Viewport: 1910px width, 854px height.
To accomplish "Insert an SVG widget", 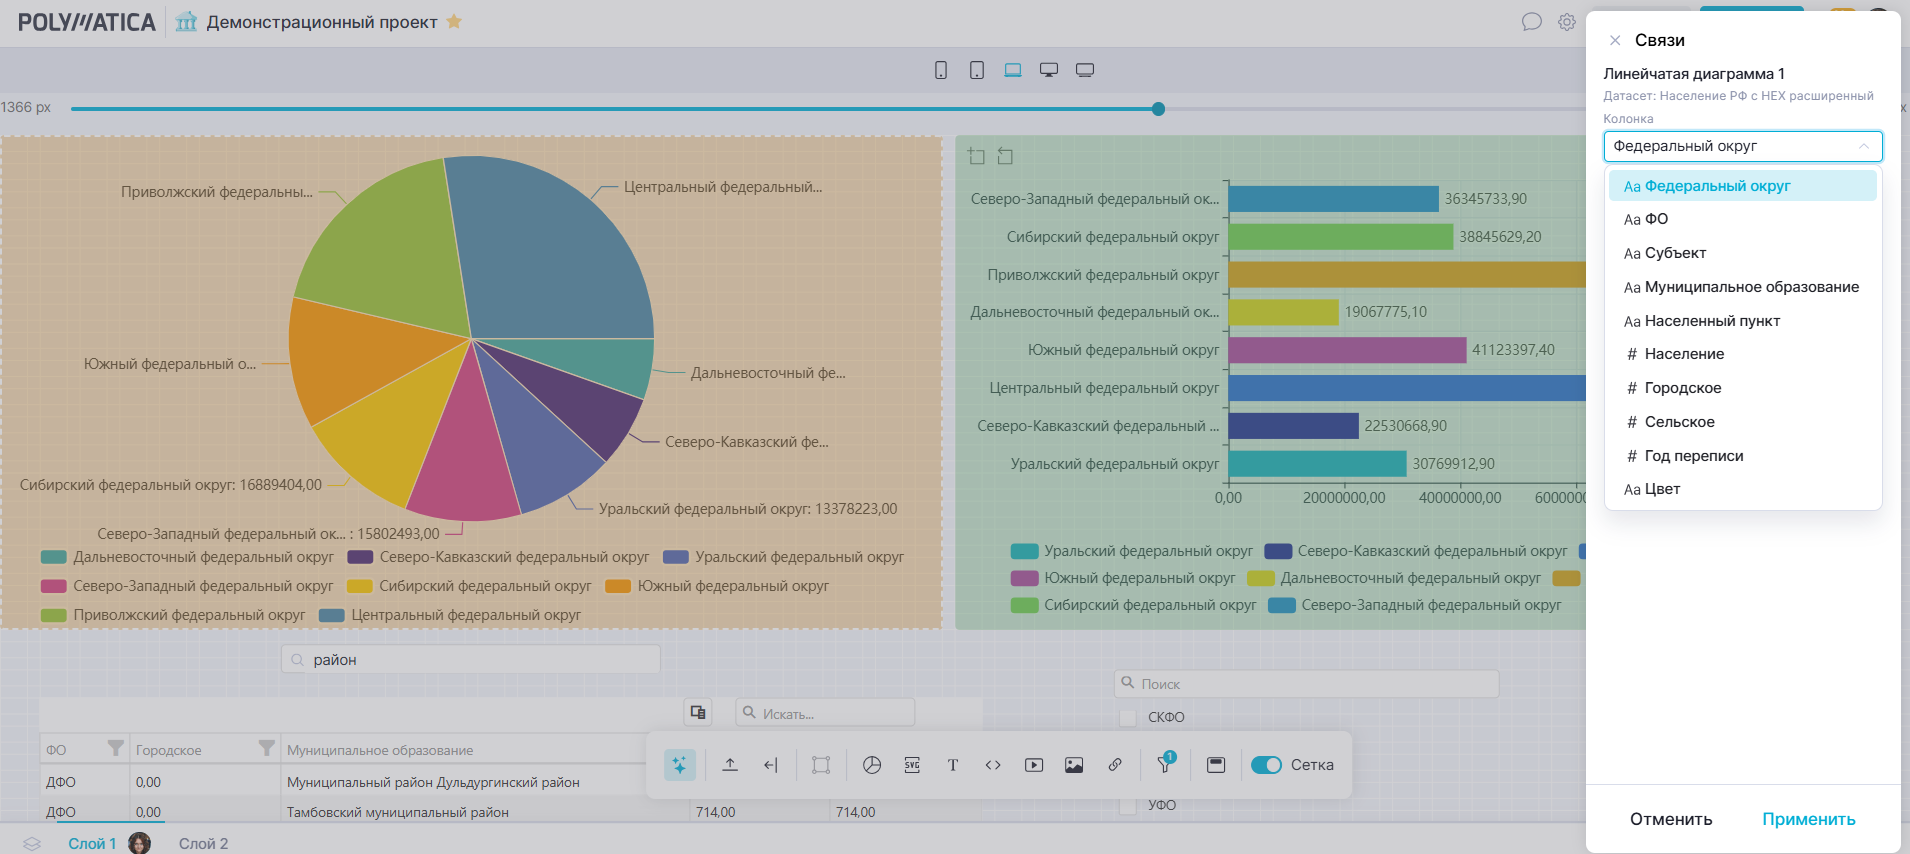I will [912, 765].
